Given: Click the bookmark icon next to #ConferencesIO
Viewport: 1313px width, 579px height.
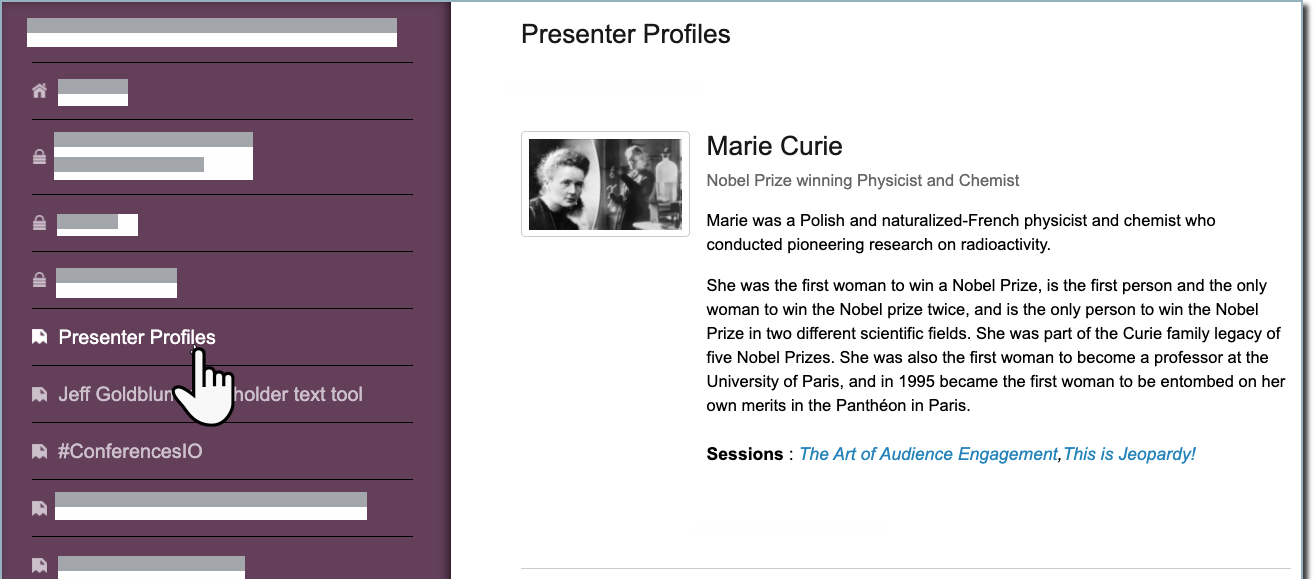Looking at the screenshot, I should tap(39, 452).
